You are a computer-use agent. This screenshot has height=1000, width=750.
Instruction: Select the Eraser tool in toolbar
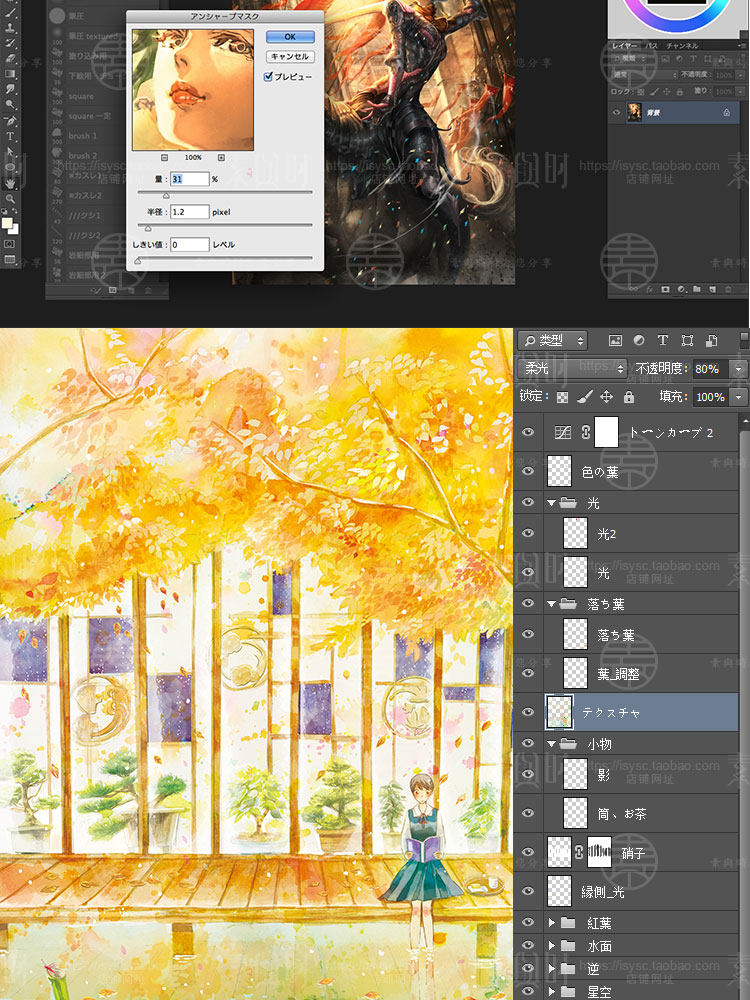10,59
